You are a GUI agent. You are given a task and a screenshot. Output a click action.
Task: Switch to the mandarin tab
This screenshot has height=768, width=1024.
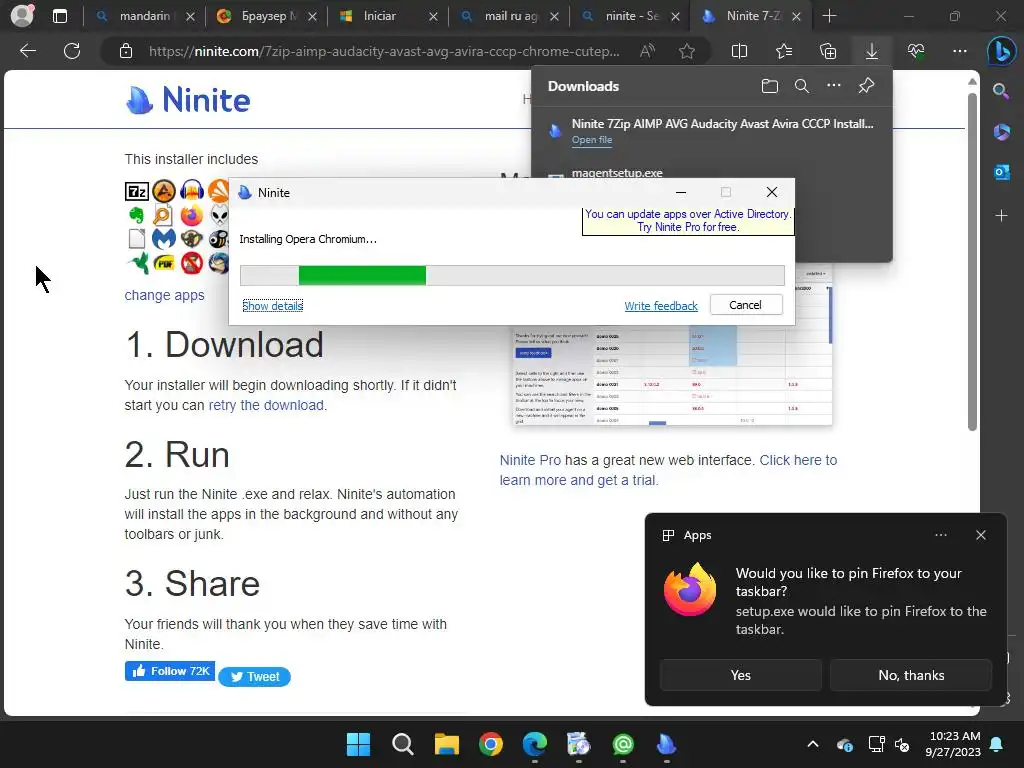144,16
